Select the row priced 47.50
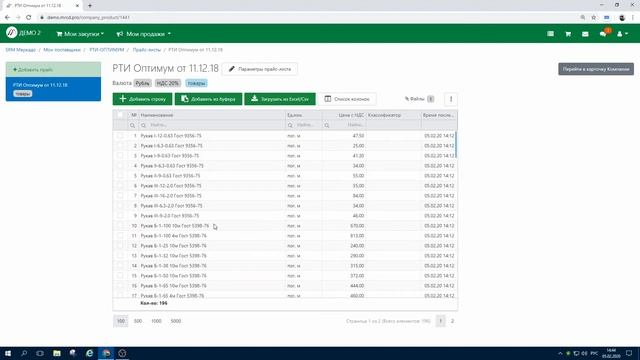Viewport: 640px width, 360px height. (x=285, y=136)
